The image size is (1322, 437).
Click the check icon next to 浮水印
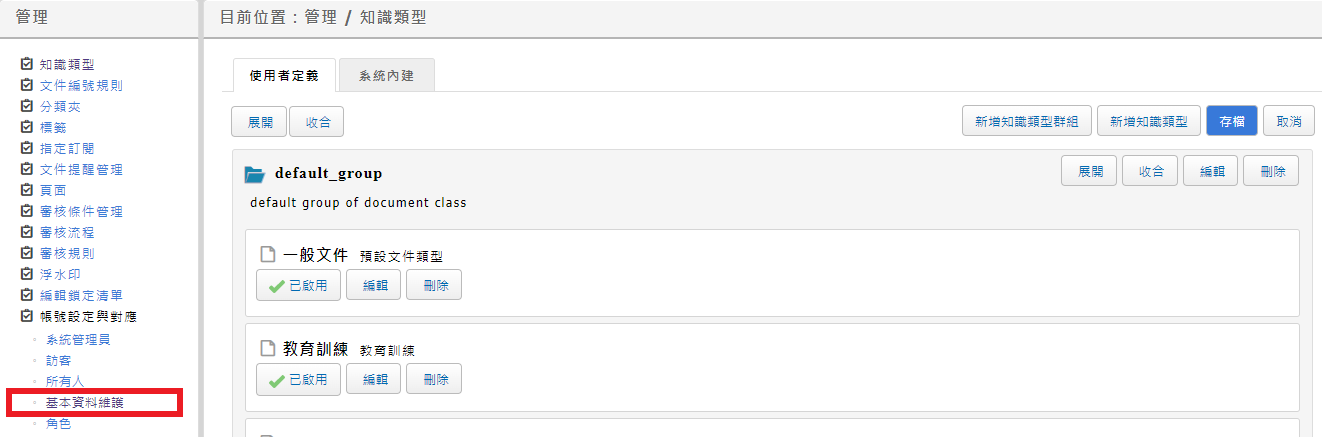pyautogui.click(x=27, y=274)
